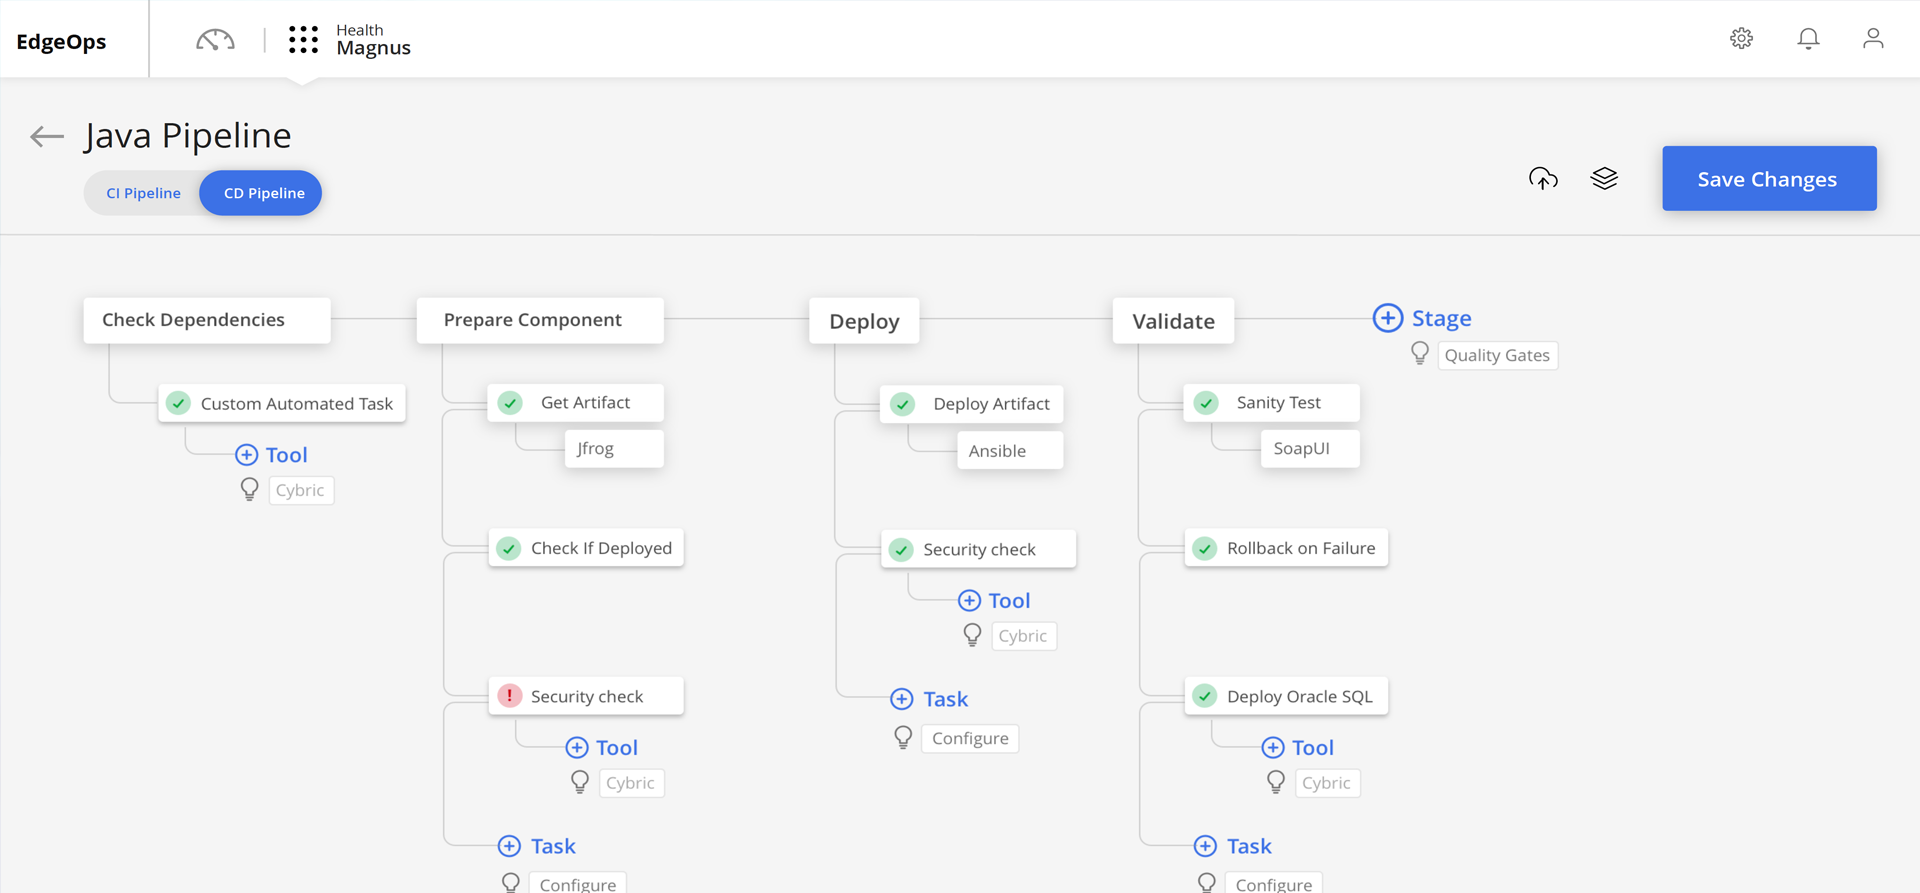Click plus icon for Task under Prepare Component

pyautogui.click(x=509, y=846)
